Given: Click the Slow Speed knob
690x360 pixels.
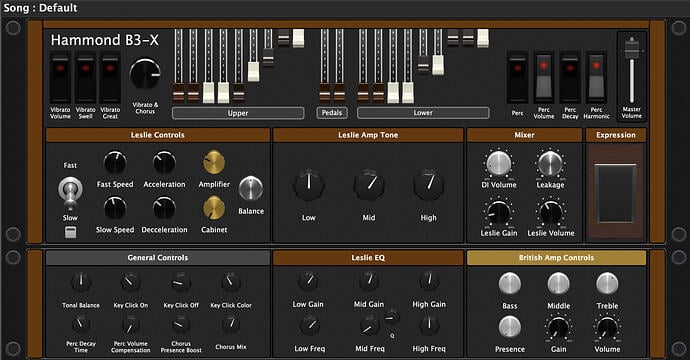Looking at the screenshot, I should click(115, 208).
